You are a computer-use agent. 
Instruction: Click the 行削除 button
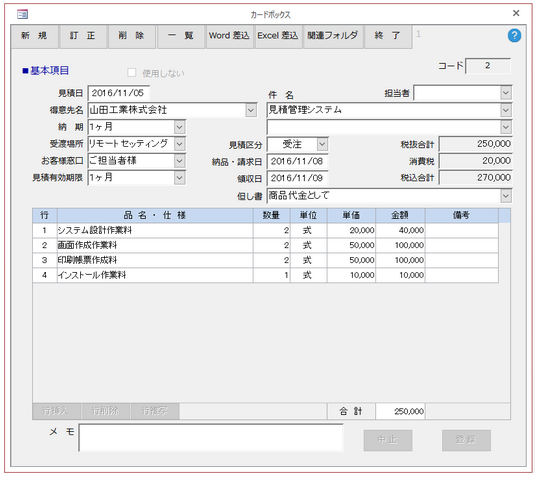[106, 411]
